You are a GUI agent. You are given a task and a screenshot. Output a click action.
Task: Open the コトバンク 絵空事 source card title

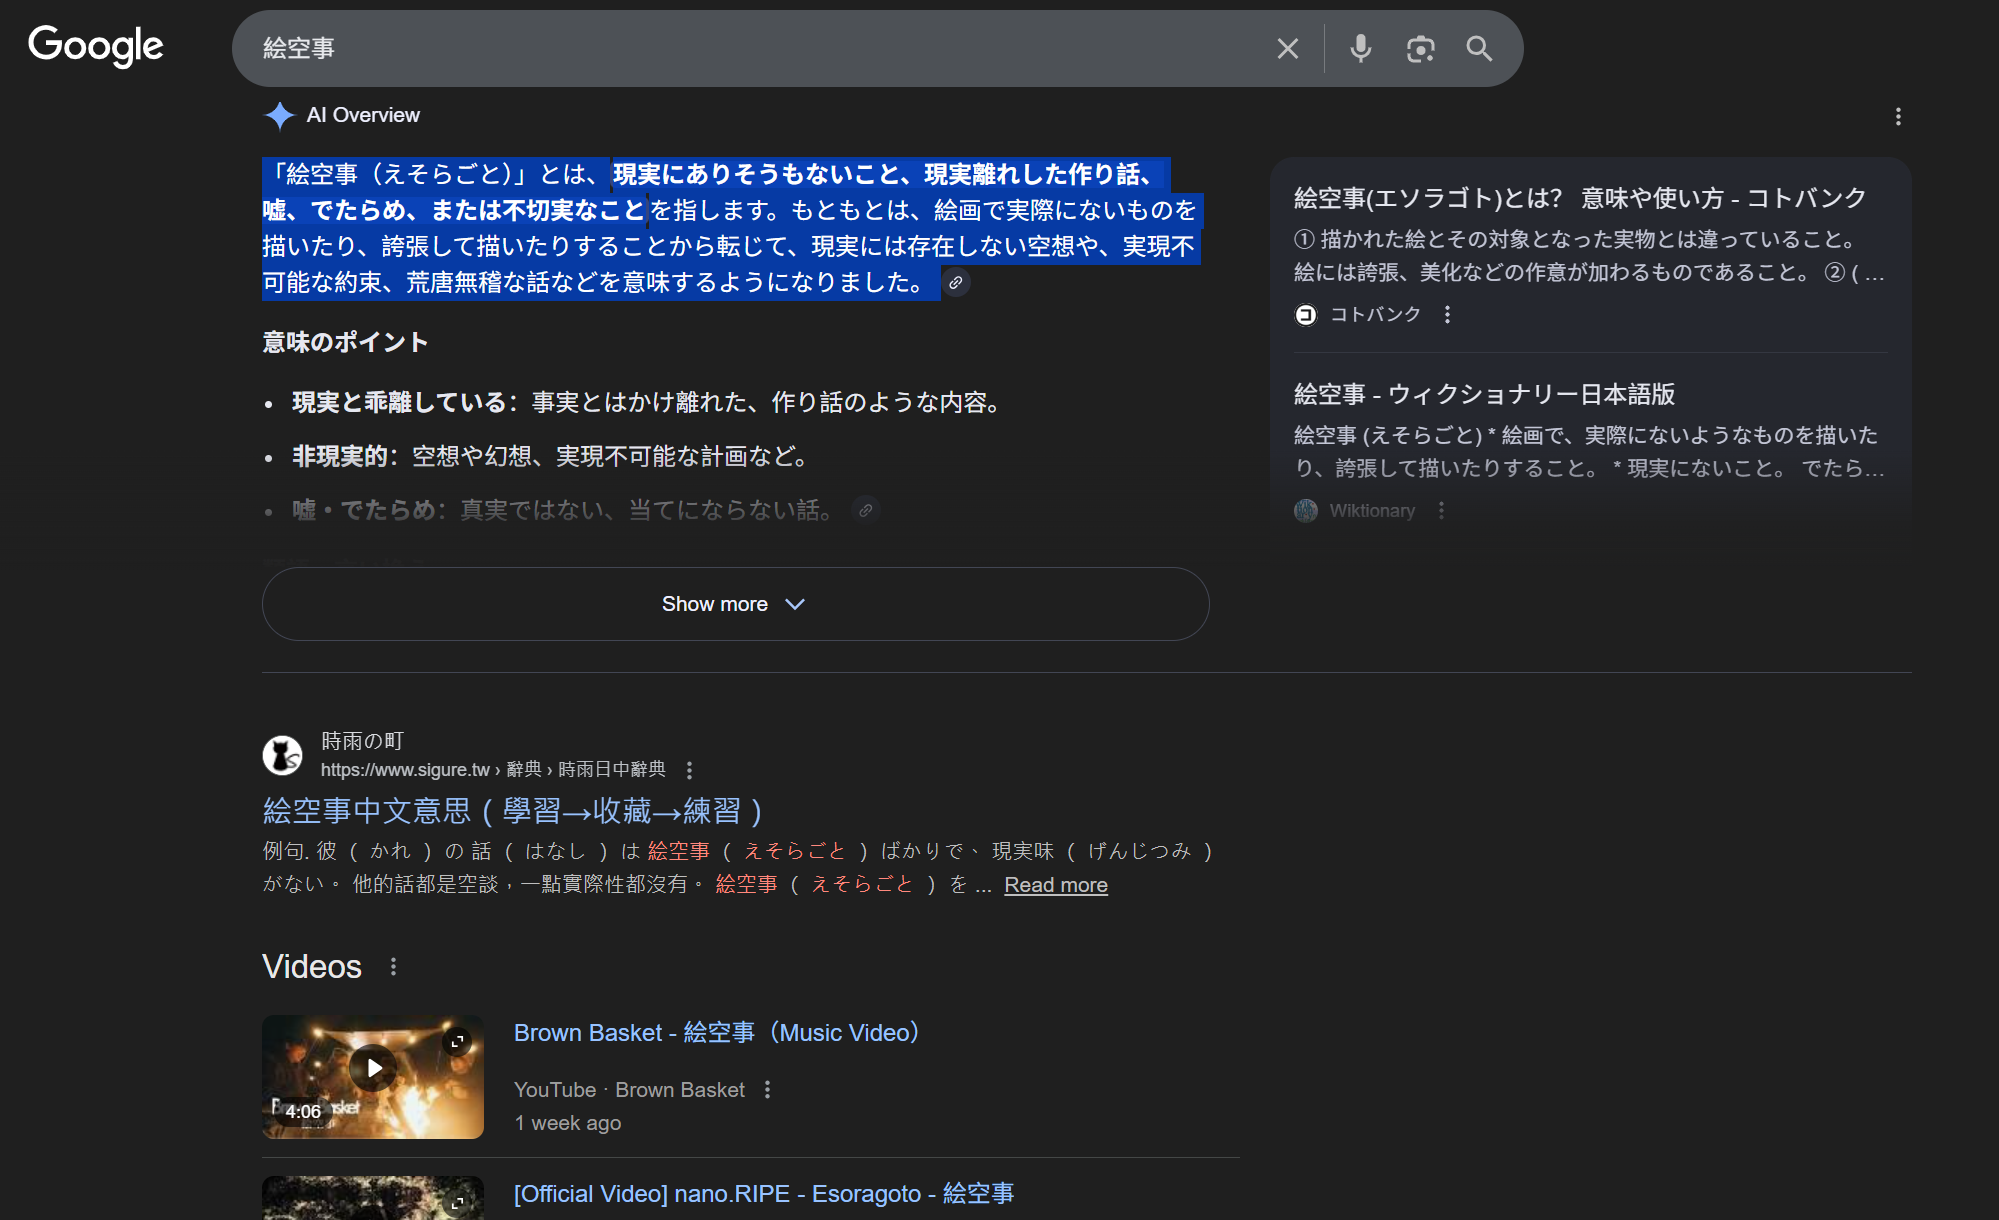[x=1579, y=198]
